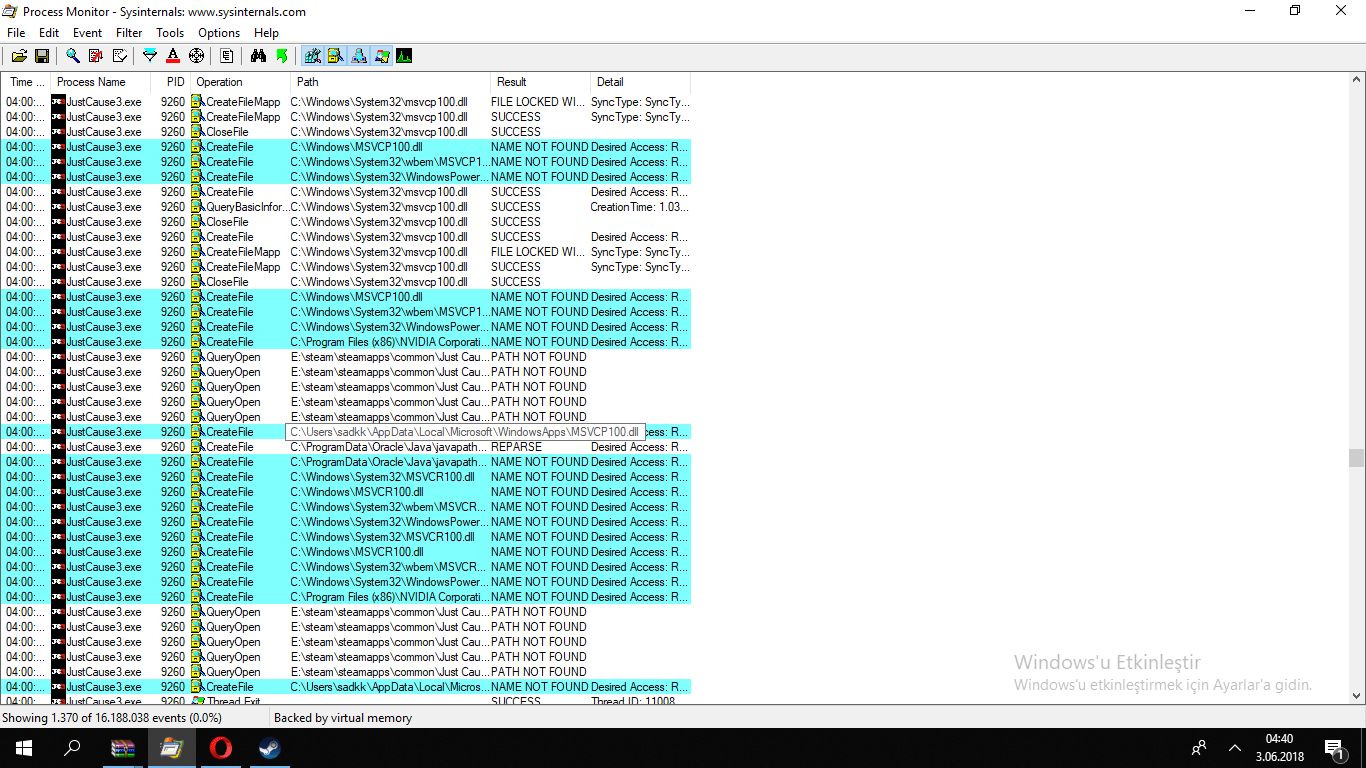The width and height of the screenshot is (1366, 768).
Task: Open the Options menu
Action: click(x=219, y=33)
